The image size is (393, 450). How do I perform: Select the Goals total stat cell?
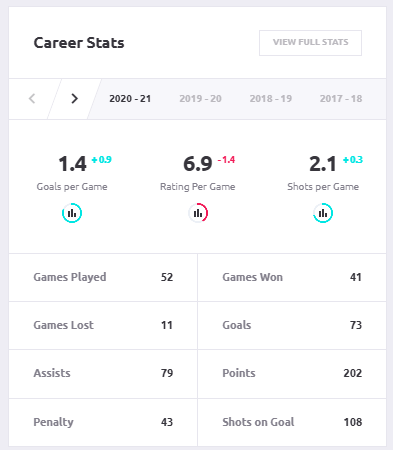[x=292, y=325]
